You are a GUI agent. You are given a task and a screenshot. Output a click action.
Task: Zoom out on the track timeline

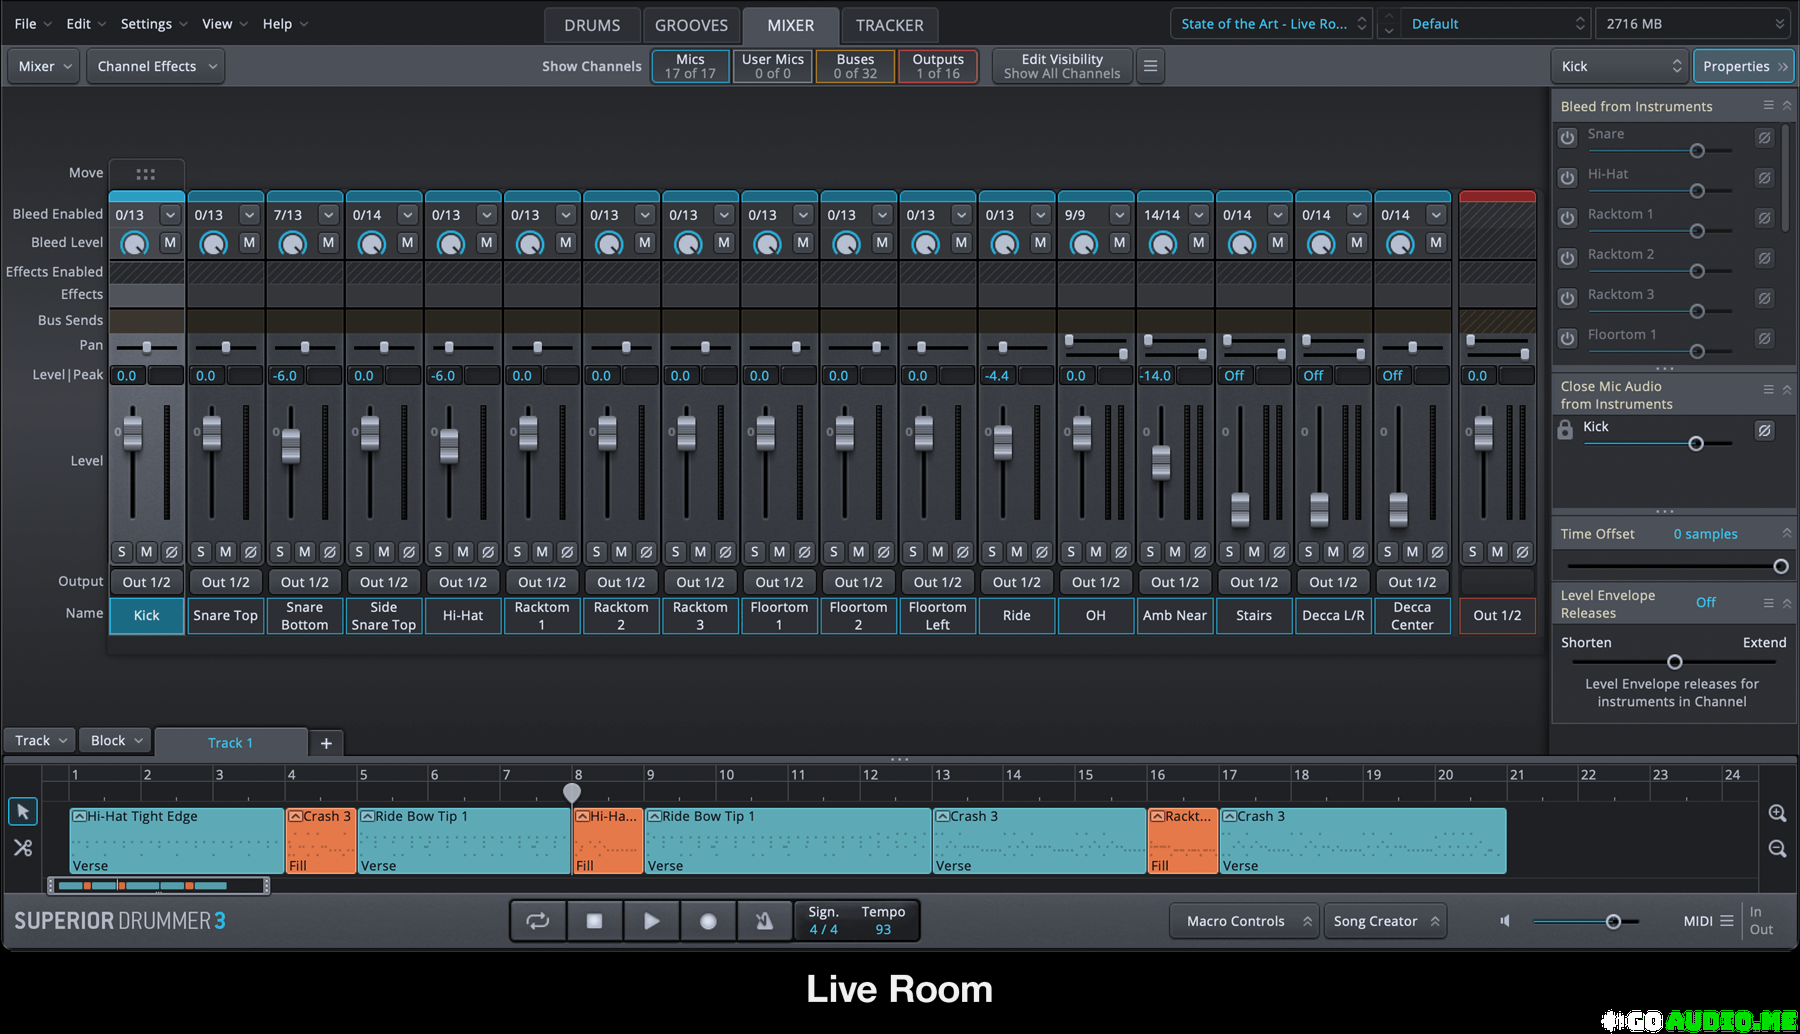(1777, 848)
